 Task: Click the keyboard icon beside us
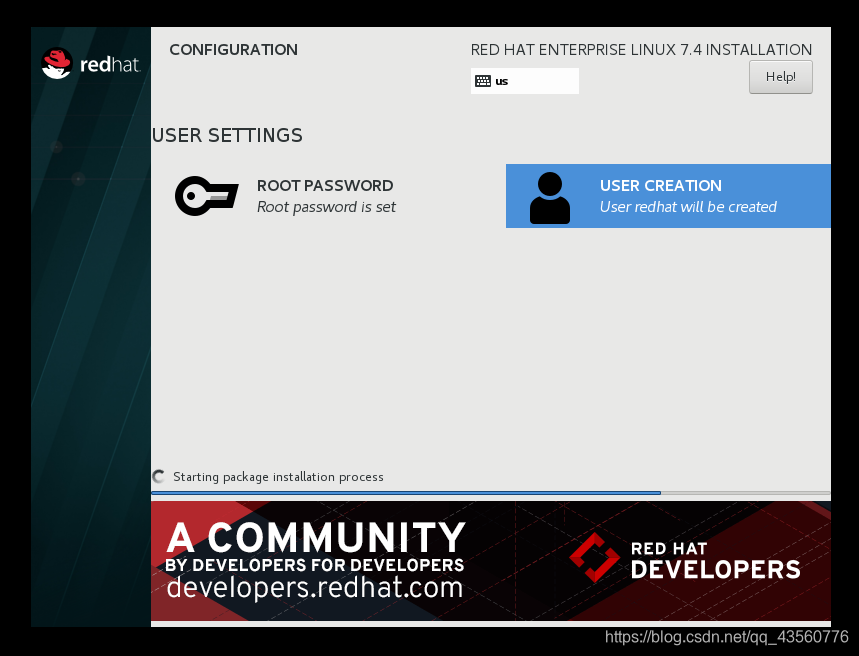483,81
